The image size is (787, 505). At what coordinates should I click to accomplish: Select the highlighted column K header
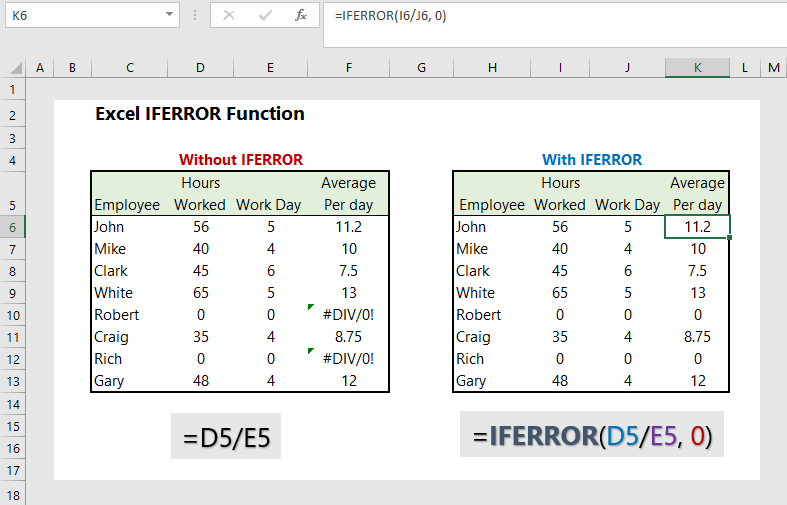click(697, 68)
